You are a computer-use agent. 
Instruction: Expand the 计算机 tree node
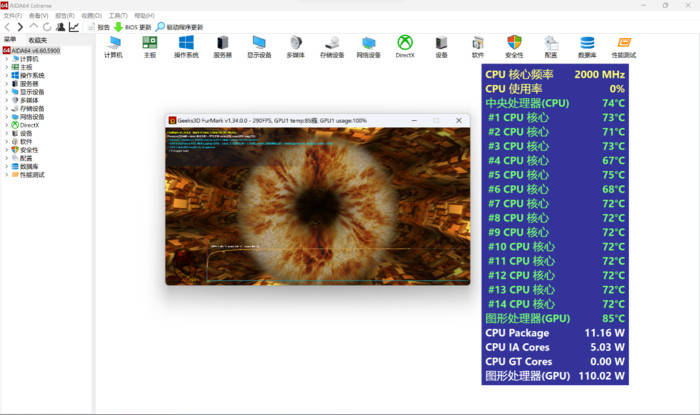pyautogui.click(x=7, y=59)
